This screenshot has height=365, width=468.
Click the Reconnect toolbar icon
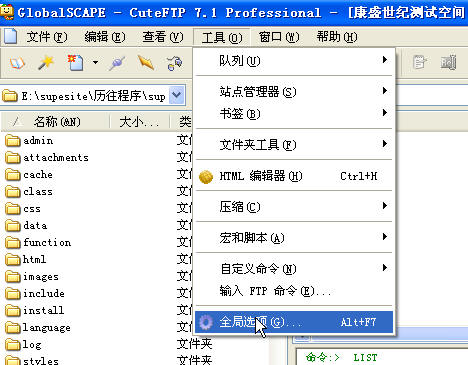coord(175,63)
